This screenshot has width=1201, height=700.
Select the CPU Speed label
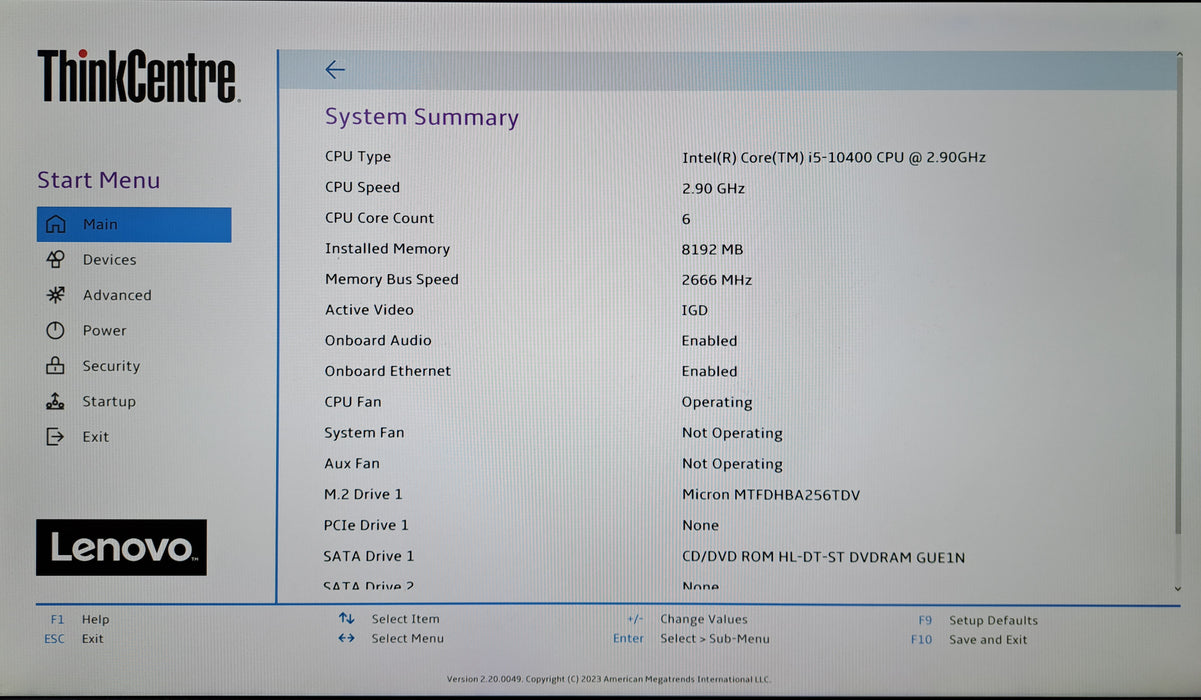pyautogui.click(x=362, y=187)
